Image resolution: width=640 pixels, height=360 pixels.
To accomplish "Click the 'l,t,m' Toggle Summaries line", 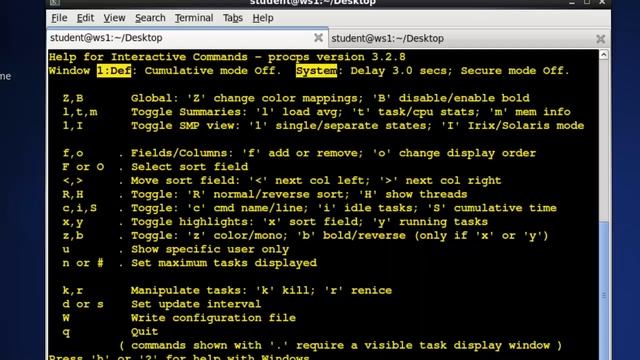I will tap(316, 112).
